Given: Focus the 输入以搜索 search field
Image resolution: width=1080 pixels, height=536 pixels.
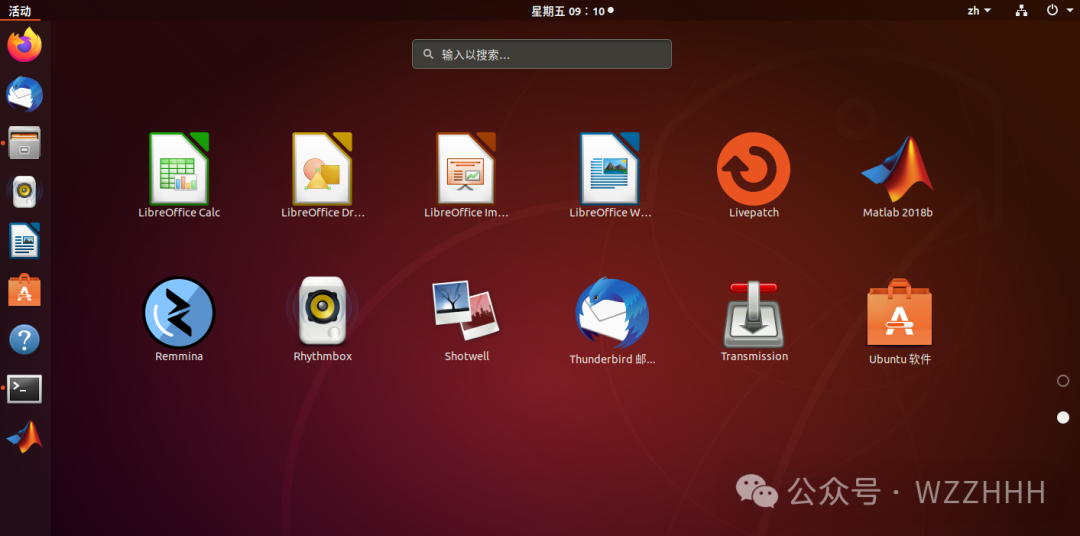Looking at the screenshot, I should (x=541, y=54).
